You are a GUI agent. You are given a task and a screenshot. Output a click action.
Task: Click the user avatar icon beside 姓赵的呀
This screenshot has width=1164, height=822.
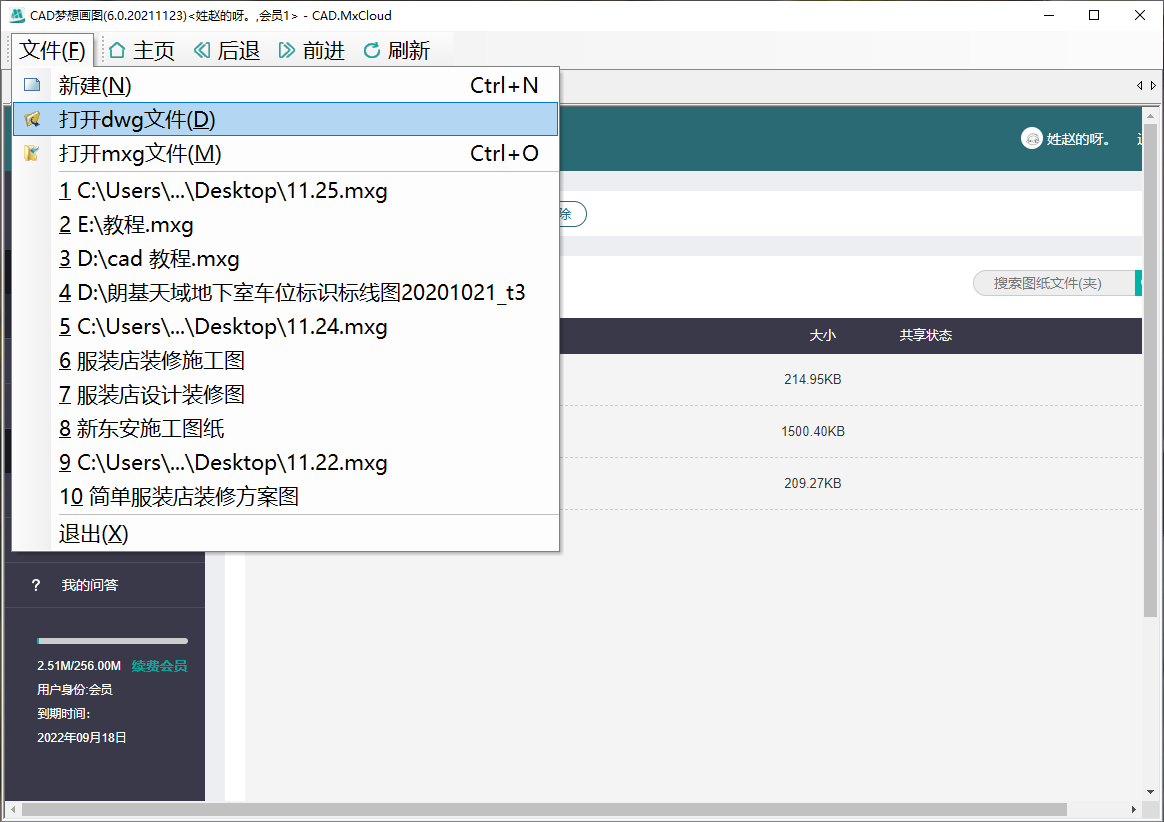click(x=1032, y=139)
